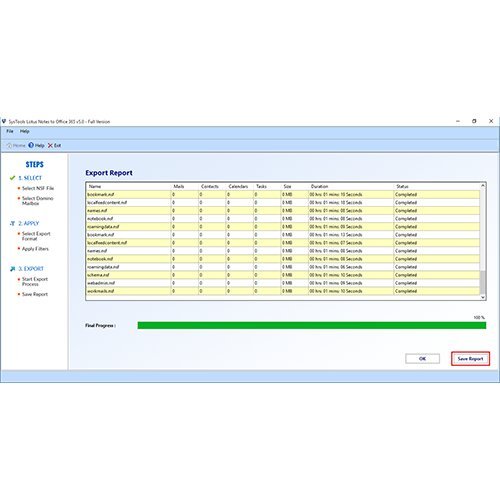Screen dimensions: 500x500
Task: Click the green checkmark beside 1. SELECT
Action: pyautogui.click(x=13, y=178)
